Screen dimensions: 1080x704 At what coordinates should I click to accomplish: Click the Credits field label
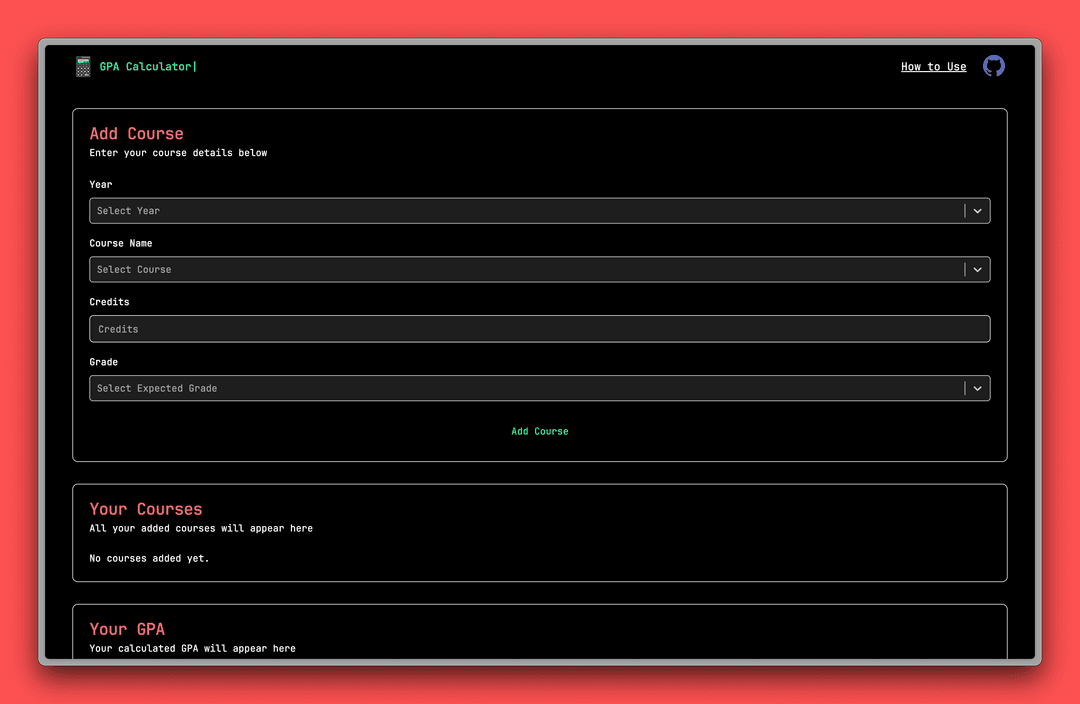109,302
